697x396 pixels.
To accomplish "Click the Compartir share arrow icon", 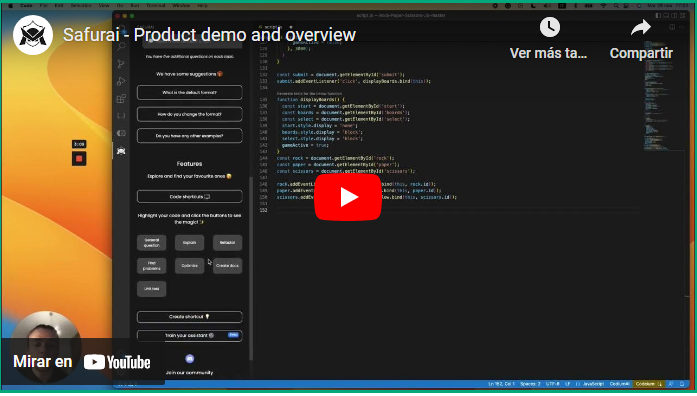I will [x=641, y=28].
